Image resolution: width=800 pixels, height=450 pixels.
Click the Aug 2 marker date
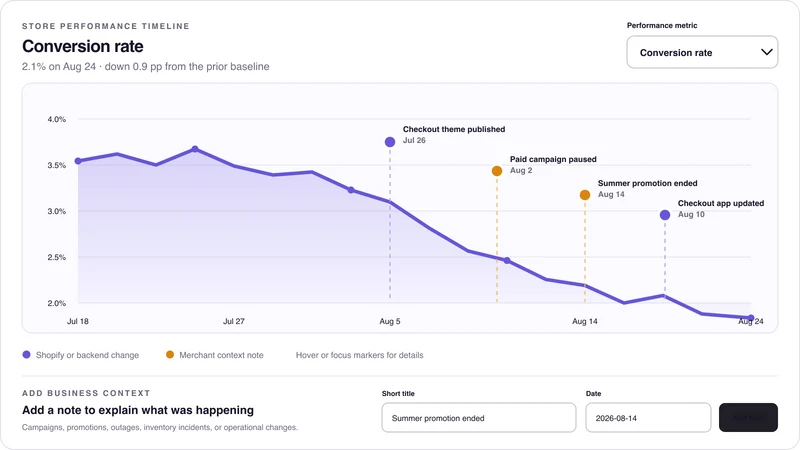[x=521, y=170]
